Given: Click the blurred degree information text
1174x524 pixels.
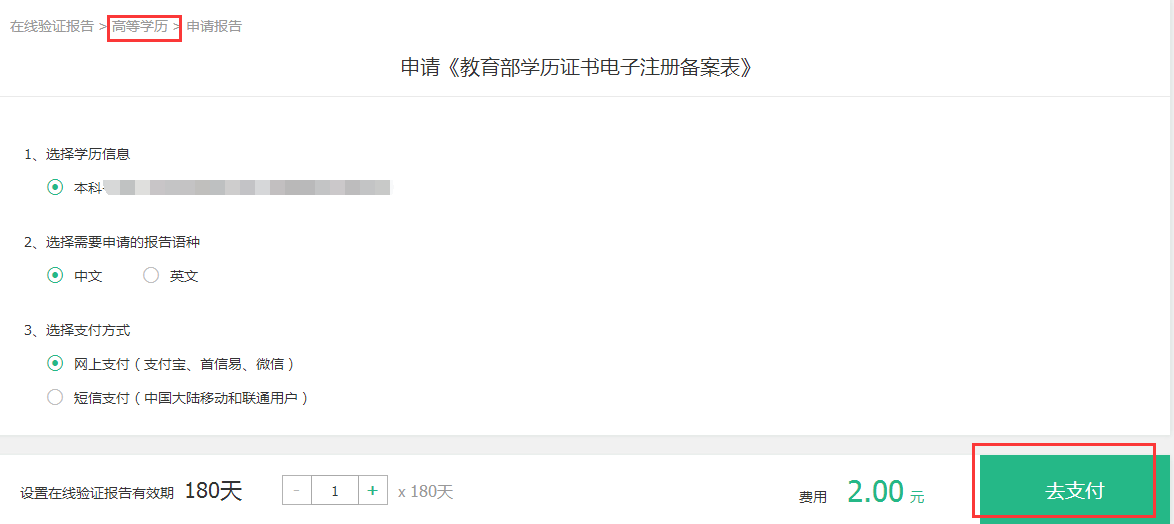Looking at the screenshot, I should 247,187.
